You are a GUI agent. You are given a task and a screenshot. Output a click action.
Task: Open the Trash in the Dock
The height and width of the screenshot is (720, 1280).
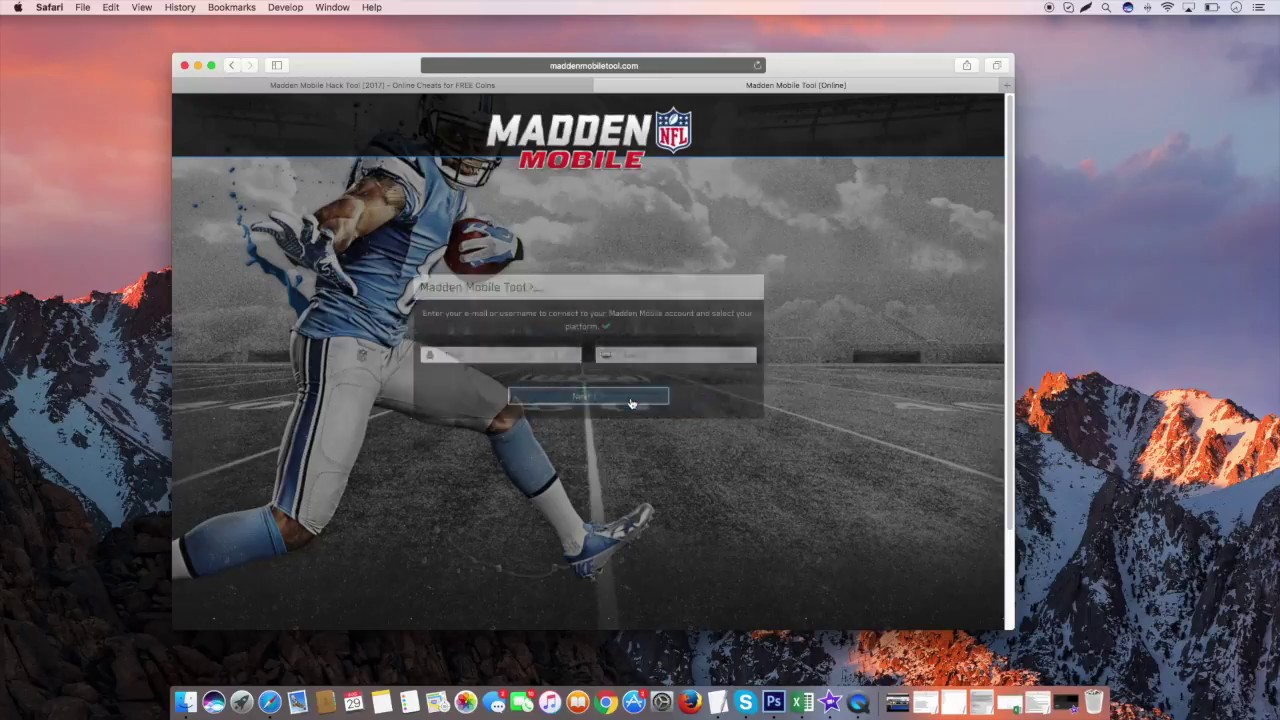pyautogui.click(x=1093, y=702)
